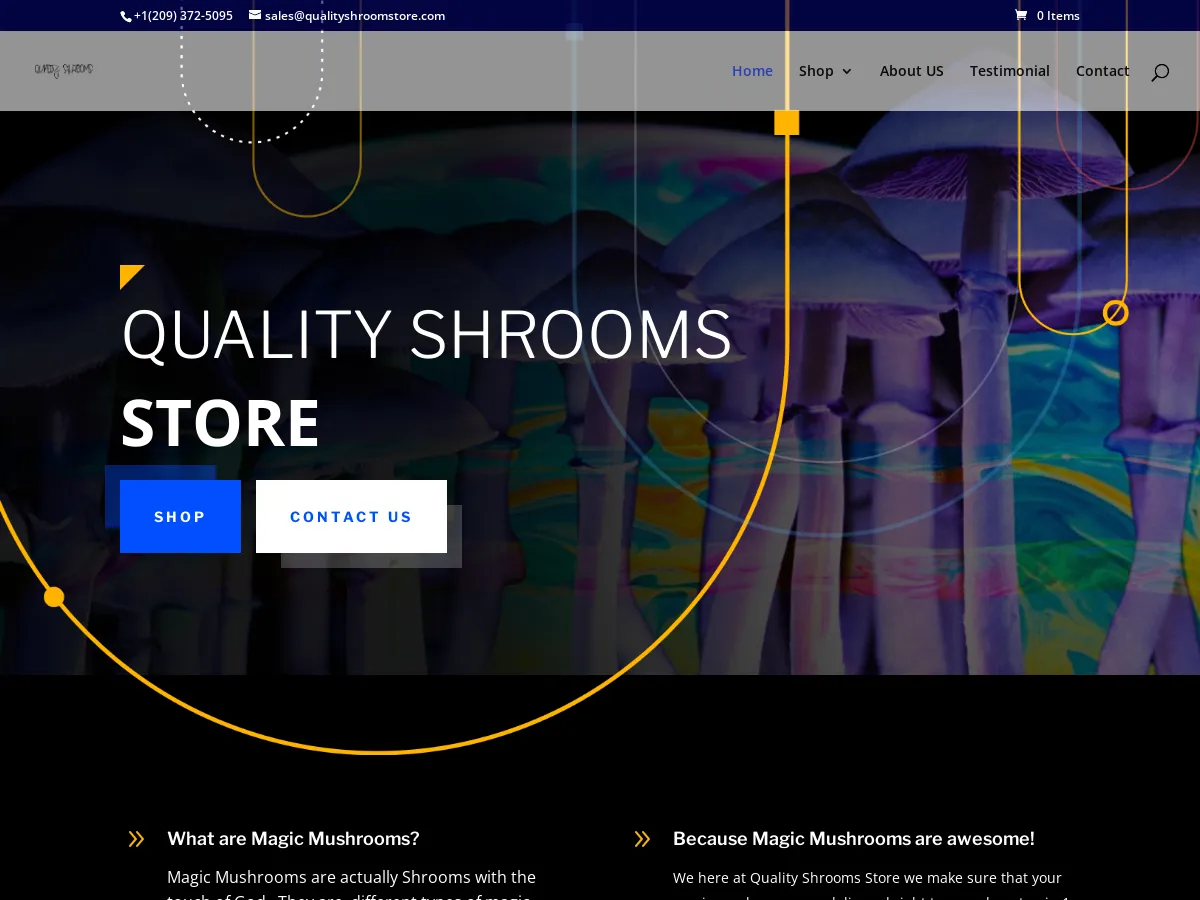Open the sales@qualityshroomstore.com email link
Image resolution: width=1200 pixels, height=900 pixels.
tap(355, 15)
